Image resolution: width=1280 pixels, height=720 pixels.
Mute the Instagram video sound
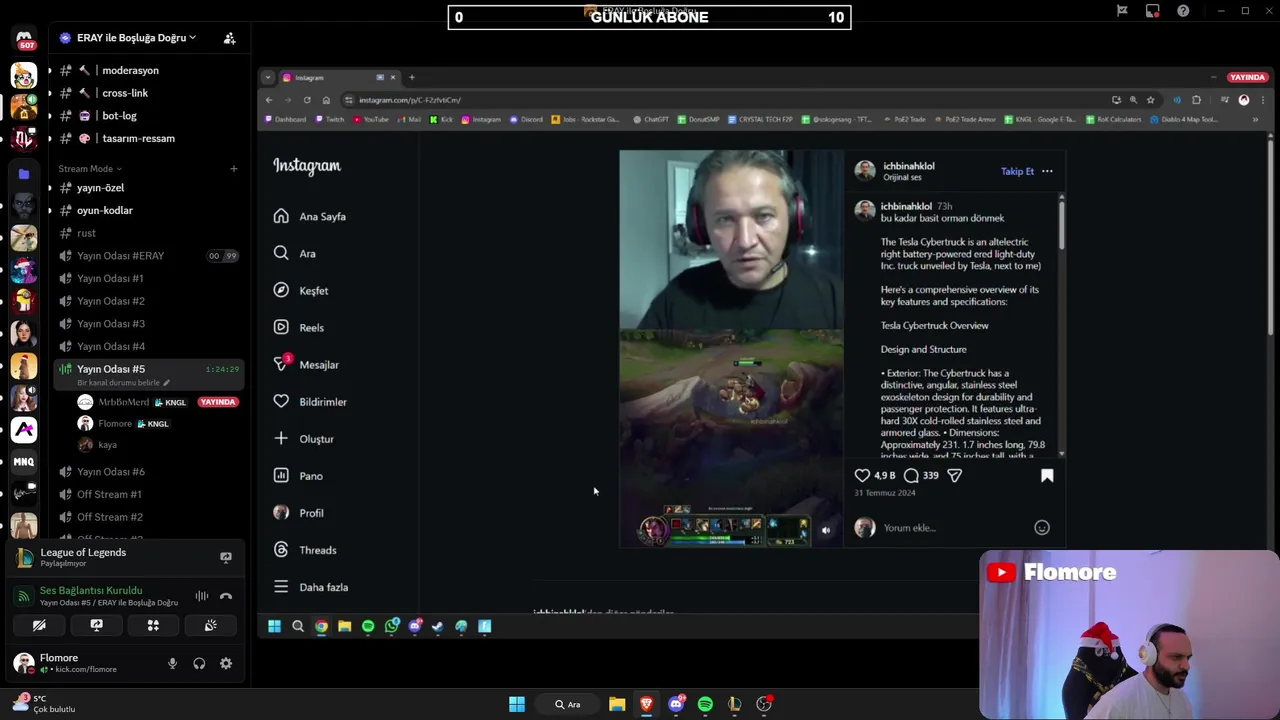[x=826, y=531]
